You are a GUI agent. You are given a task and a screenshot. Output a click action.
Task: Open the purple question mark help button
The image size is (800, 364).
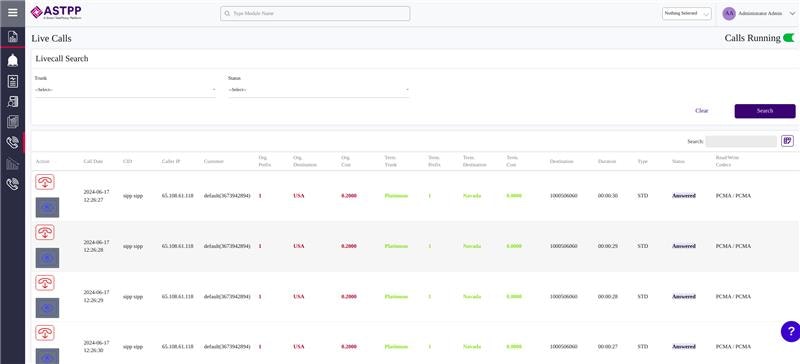pyautogui.click(x=790, y=331)
